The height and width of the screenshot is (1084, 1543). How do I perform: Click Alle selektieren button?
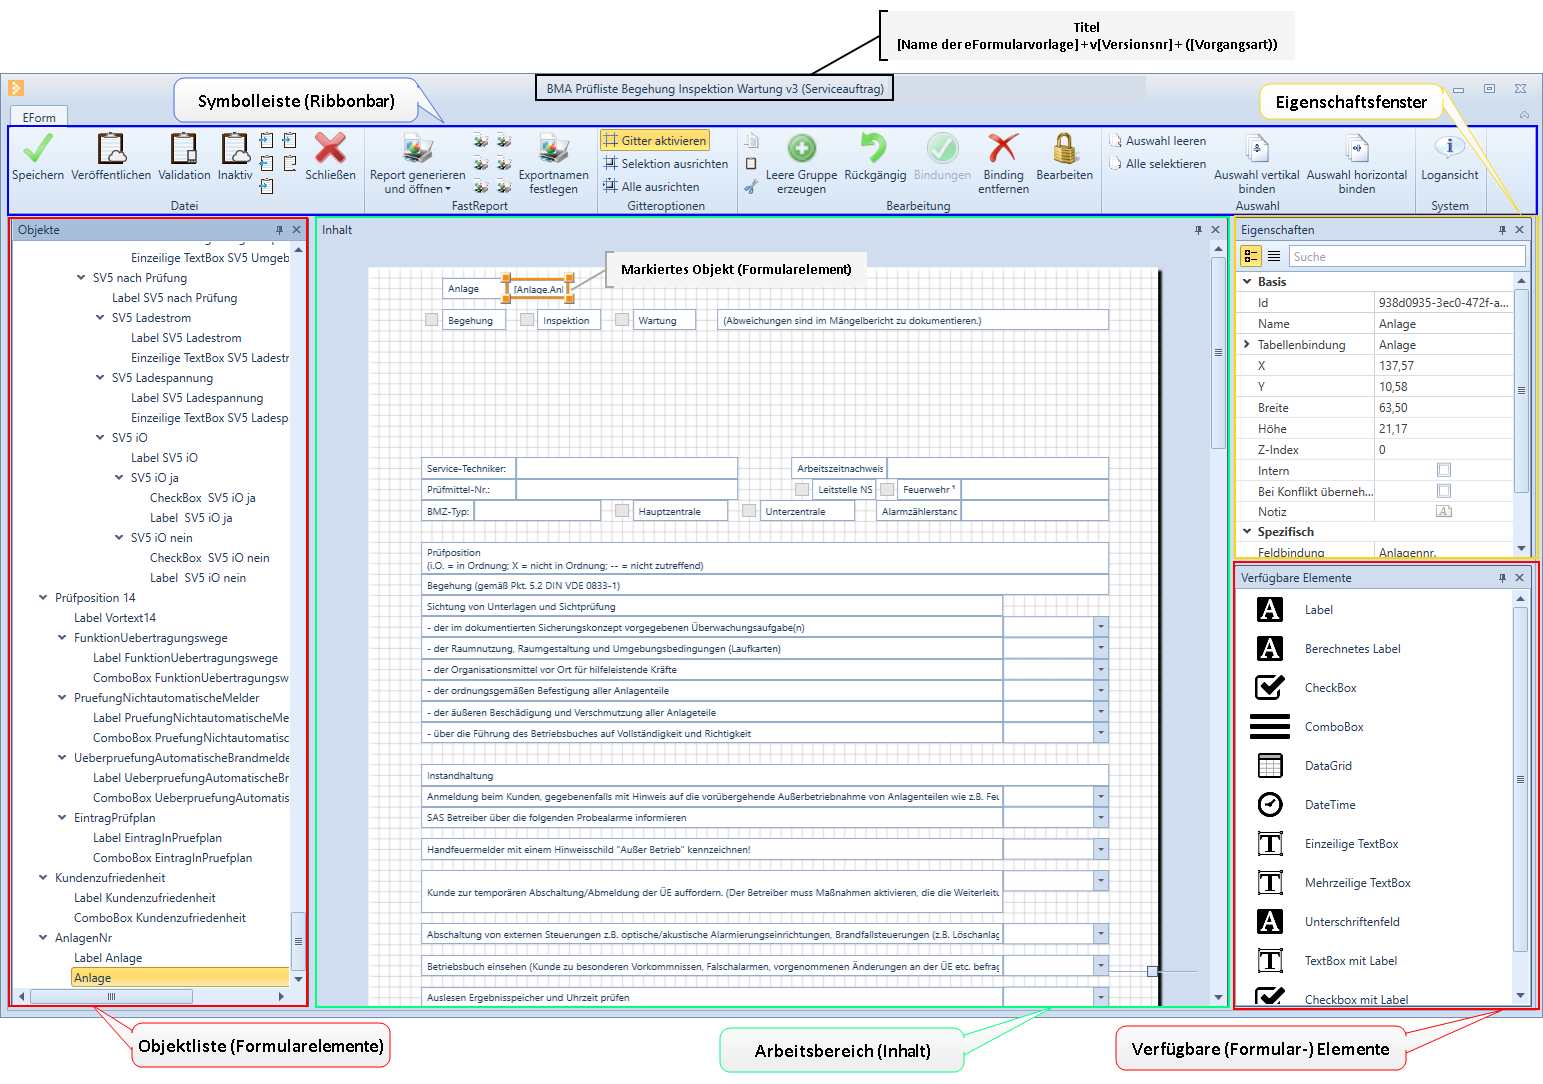point(1164,164)
